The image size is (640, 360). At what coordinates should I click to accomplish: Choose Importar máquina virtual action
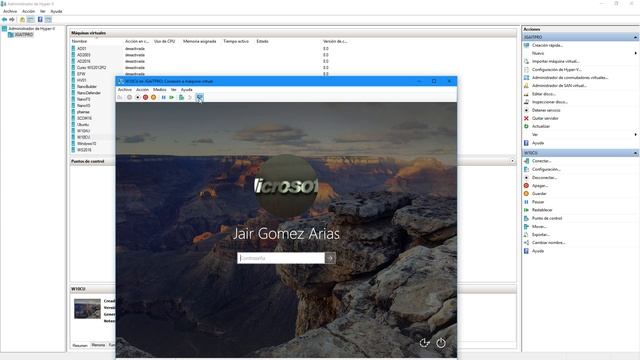click(556, 61)
